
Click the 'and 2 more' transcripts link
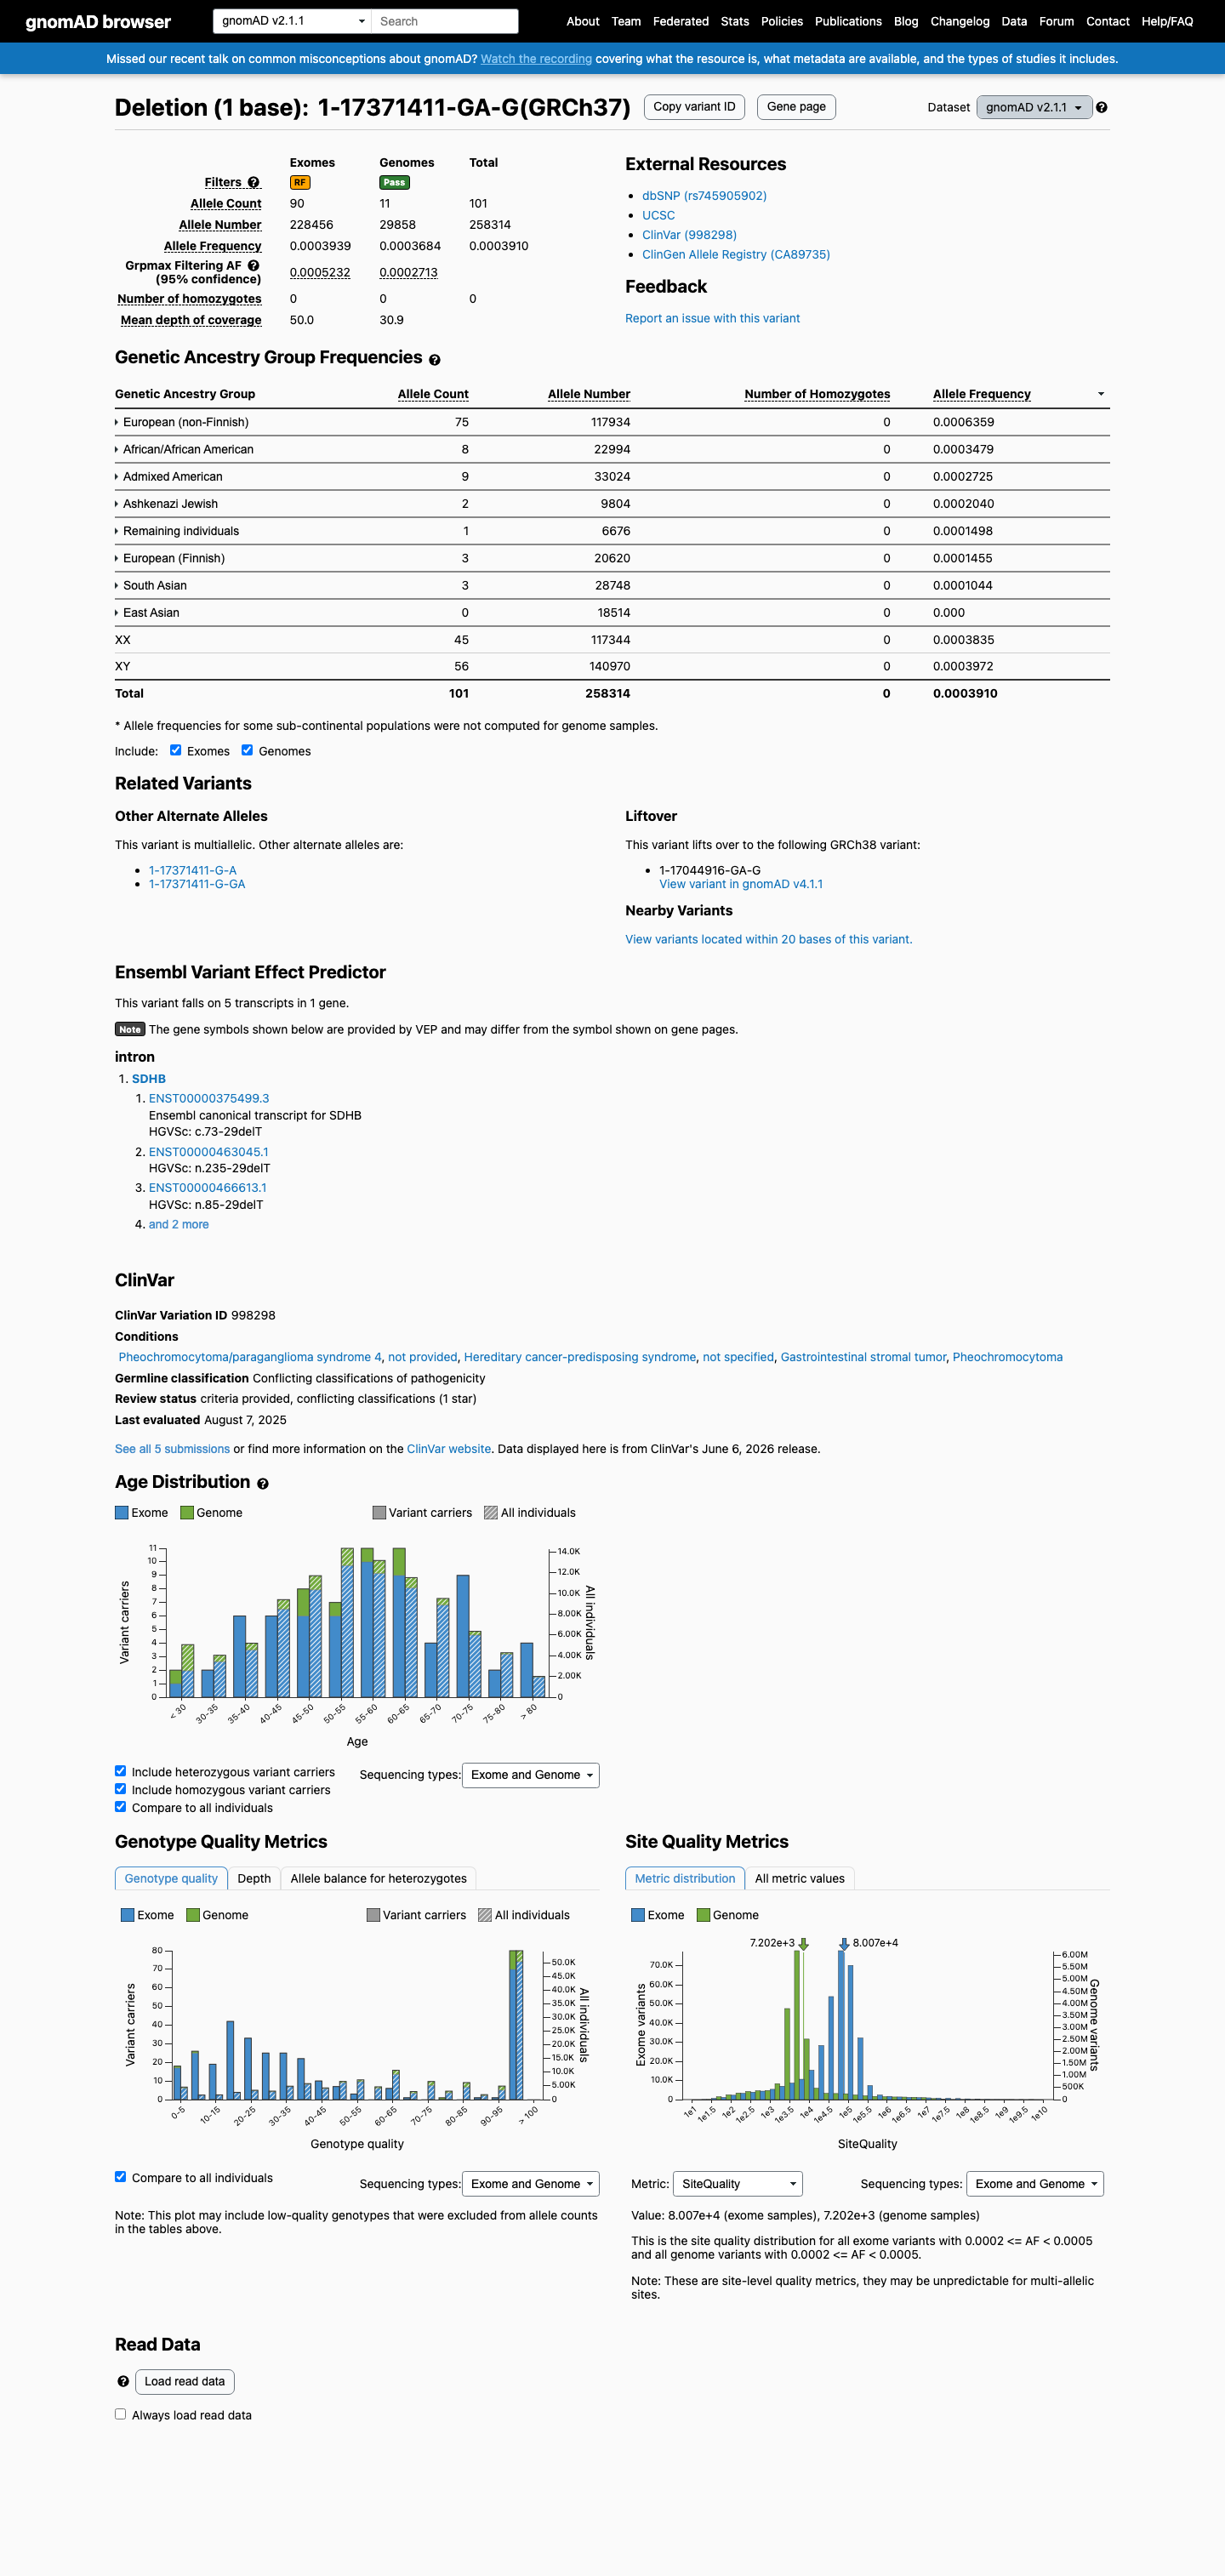179,1224
